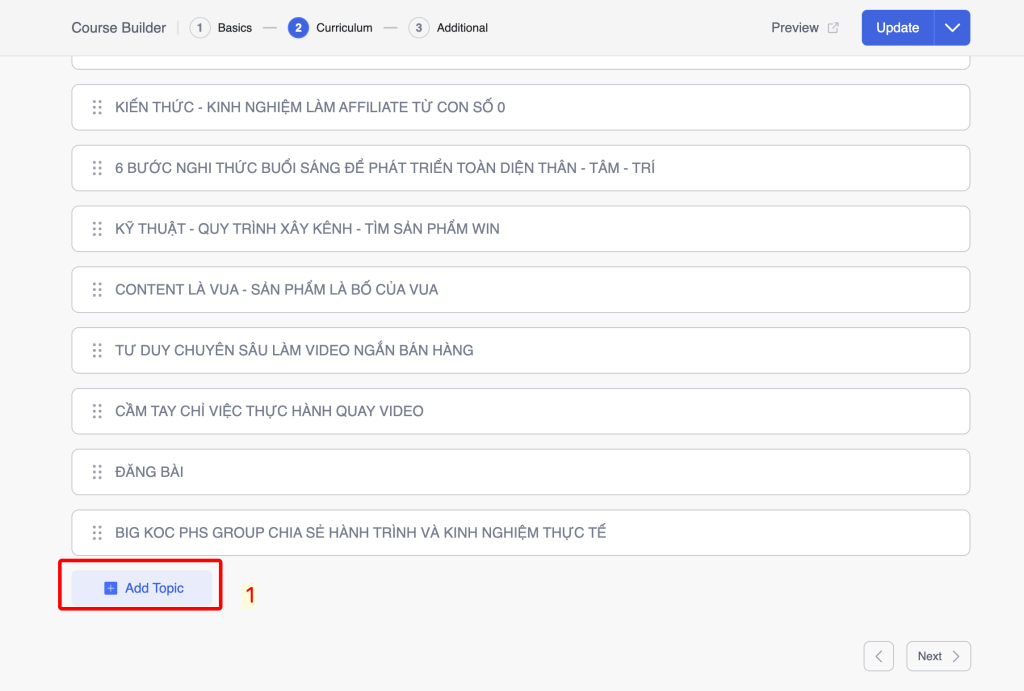Click the previous step arrow button
Image resolution: width=1024 pixels, height=691 pixels.
[x=878, y=656]
